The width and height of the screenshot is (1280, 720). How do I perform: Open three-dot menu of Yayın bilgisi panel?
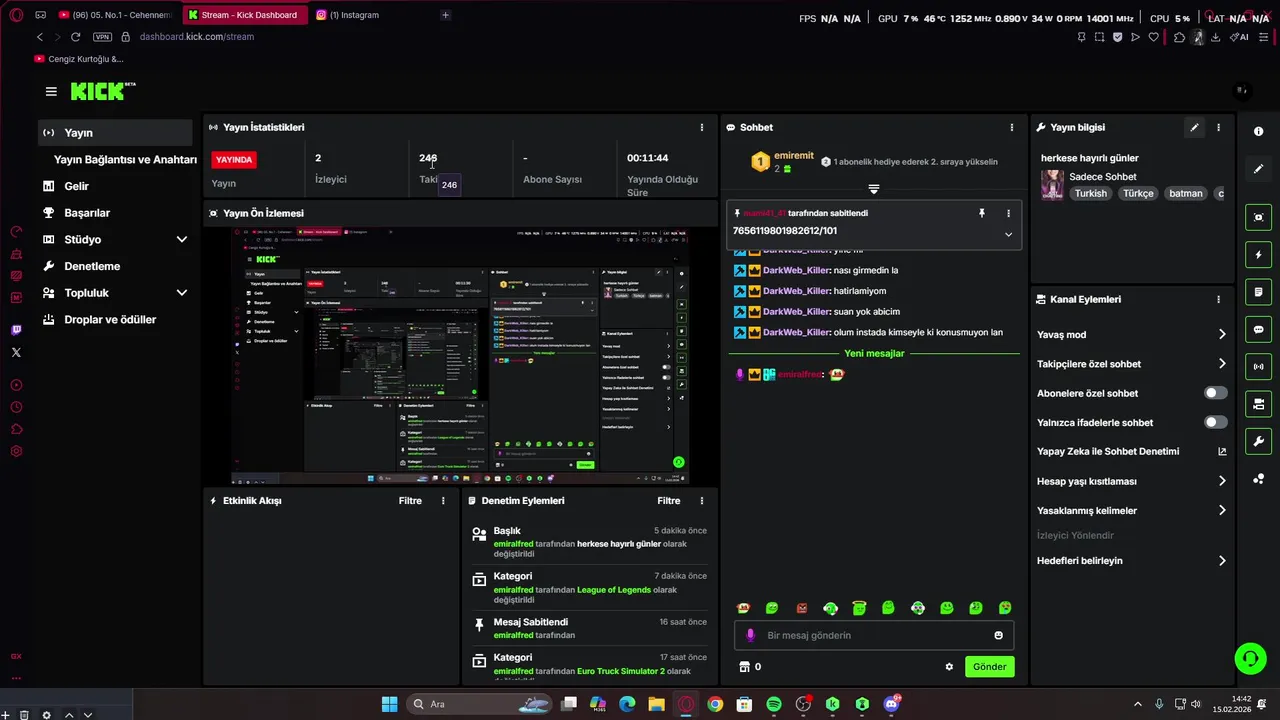[1218, 127]
